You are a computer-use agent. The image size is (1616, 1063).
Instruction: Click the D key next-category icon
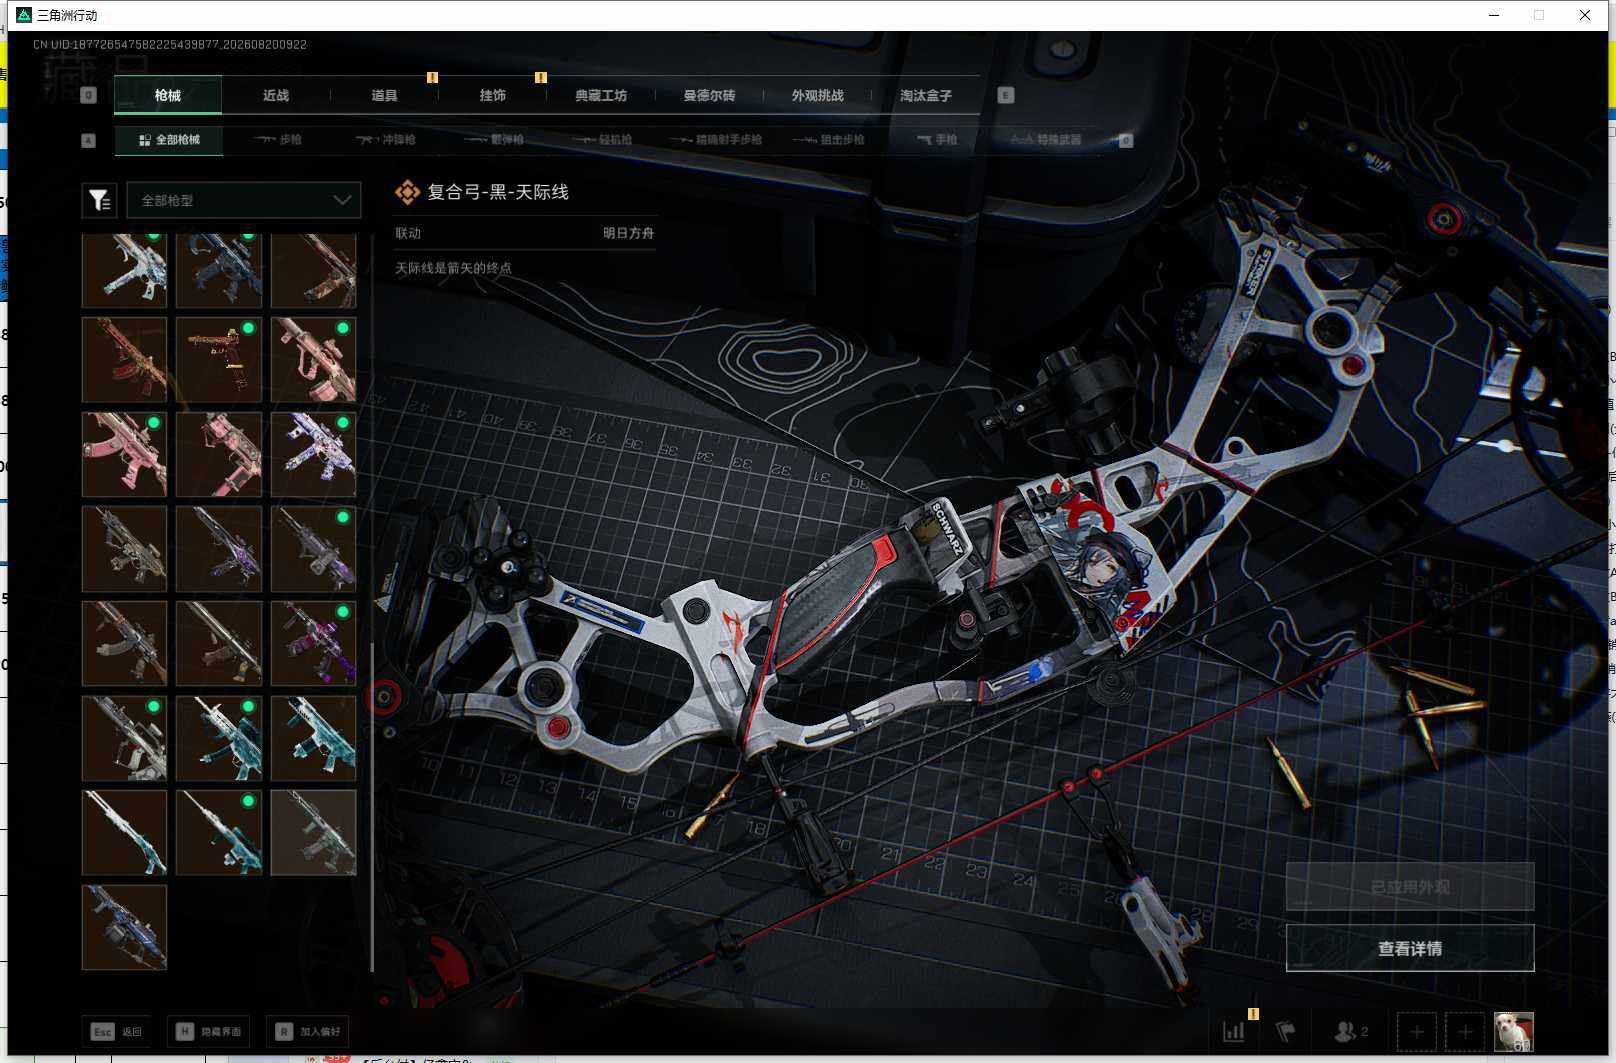pyautogui.click(x=1126, y=140)
